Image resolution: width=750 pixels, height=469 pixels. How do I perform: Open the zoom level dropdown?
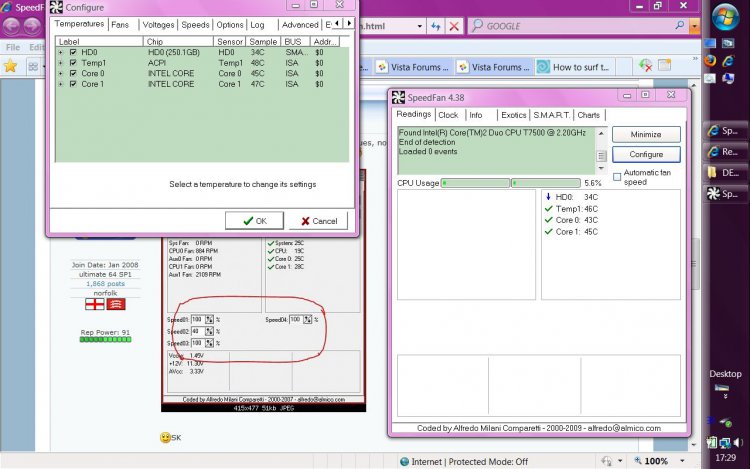click(x=682, y=461)
